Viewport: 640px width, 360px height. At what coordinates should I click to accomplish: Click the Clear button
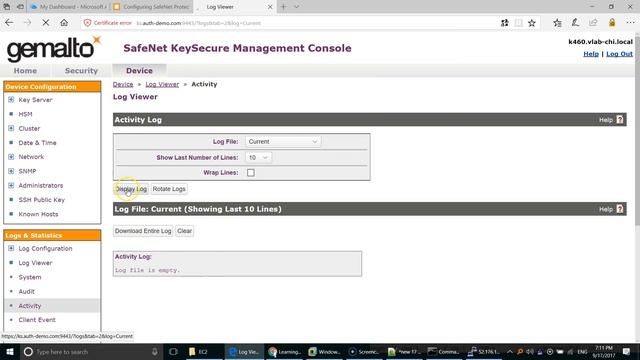(x=184, y=231)
